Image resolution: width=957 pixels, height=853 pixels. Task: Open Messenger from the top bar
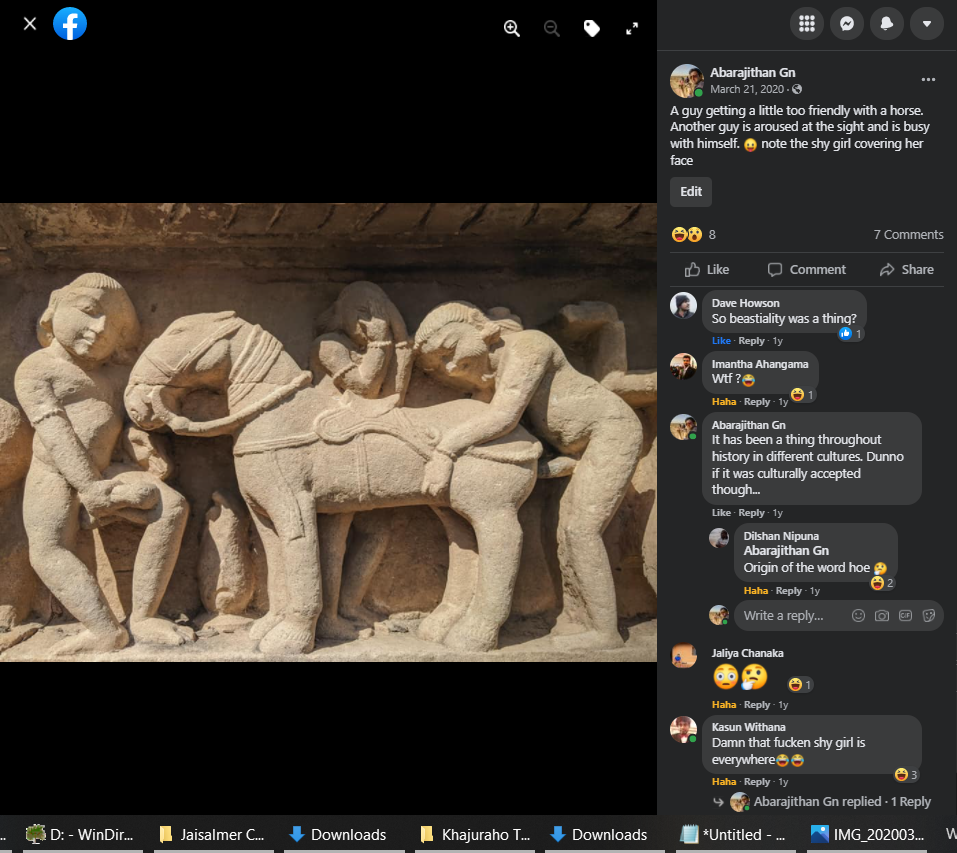click(847, 24)
